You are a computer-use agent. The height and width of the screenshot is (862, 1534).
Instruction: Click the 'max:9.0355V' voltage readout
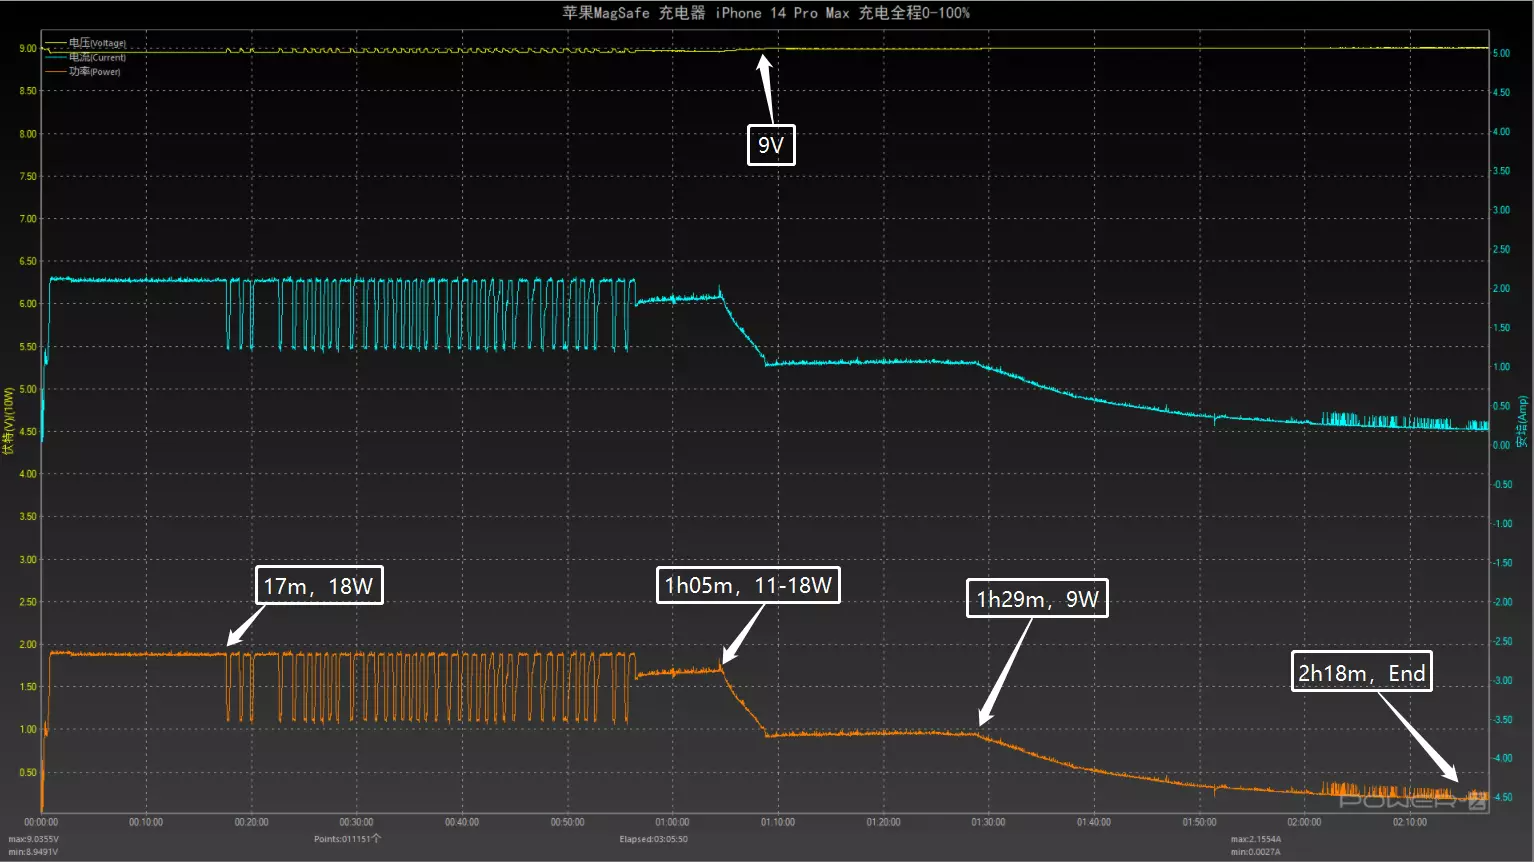tap(34, 840)
